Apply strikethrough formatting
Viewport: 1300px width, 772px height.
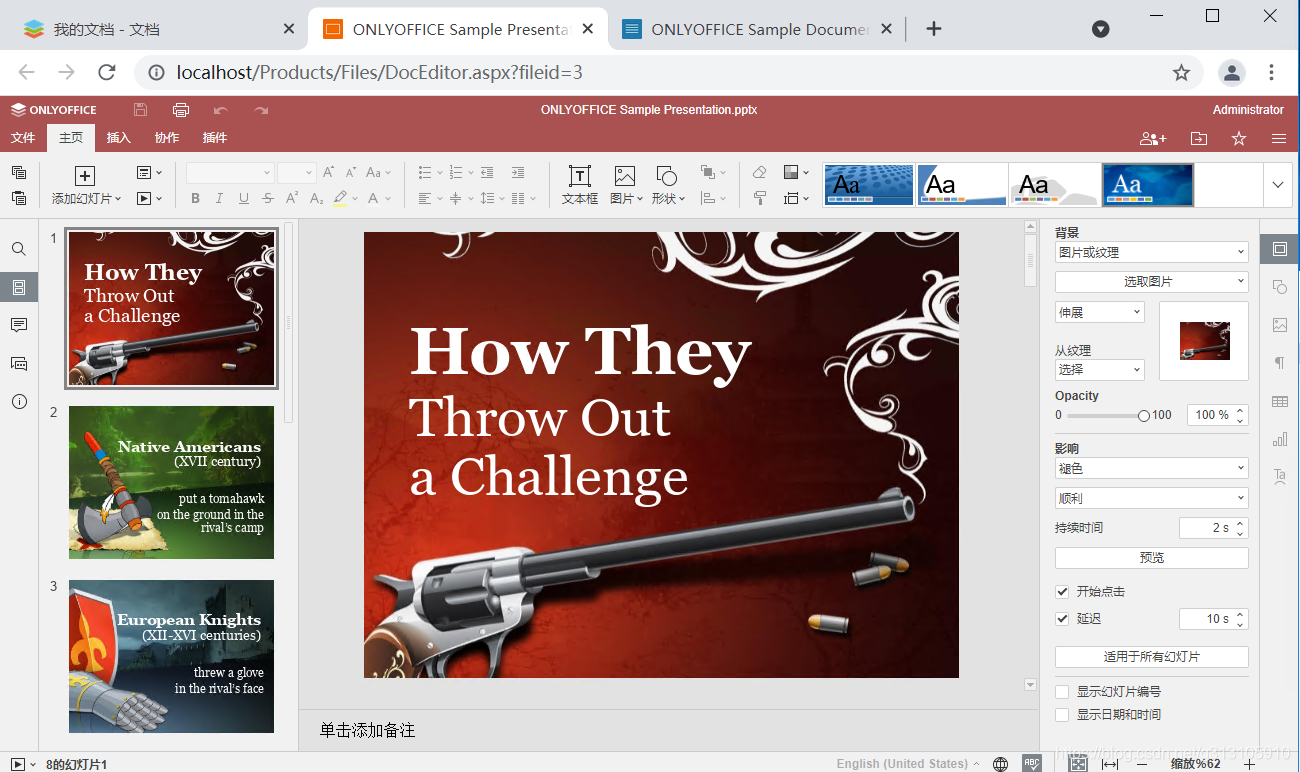[268, 199]
